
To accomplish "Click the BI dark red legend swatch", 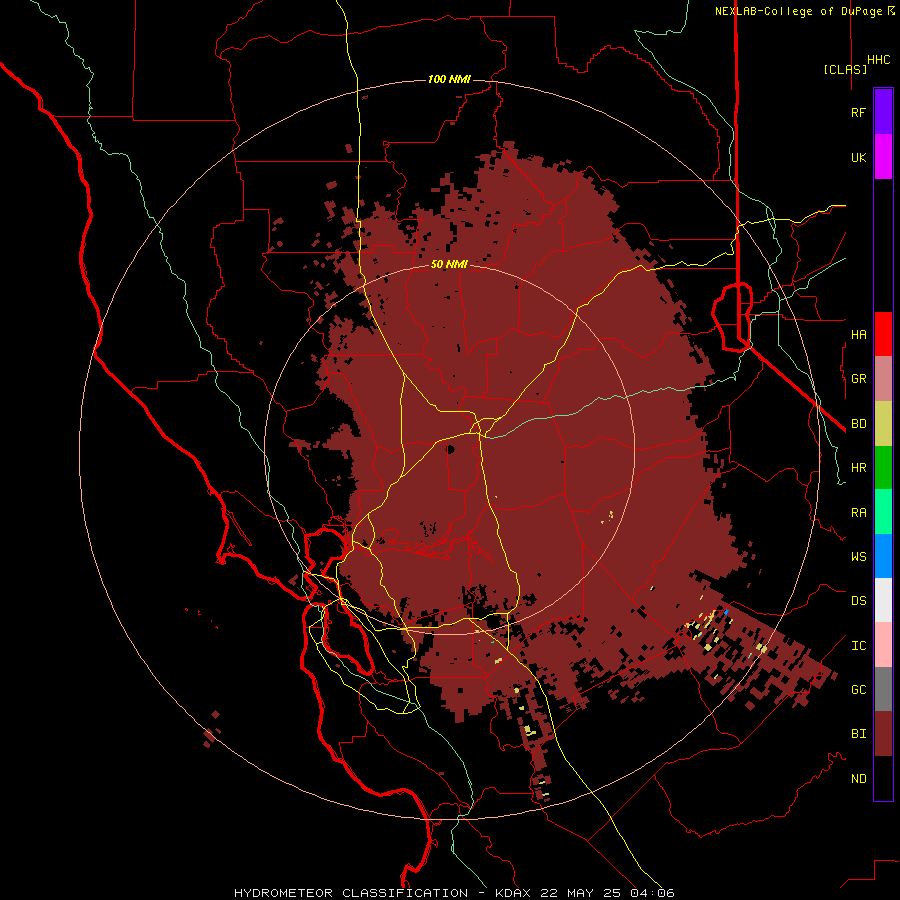I will pos(883,734).
